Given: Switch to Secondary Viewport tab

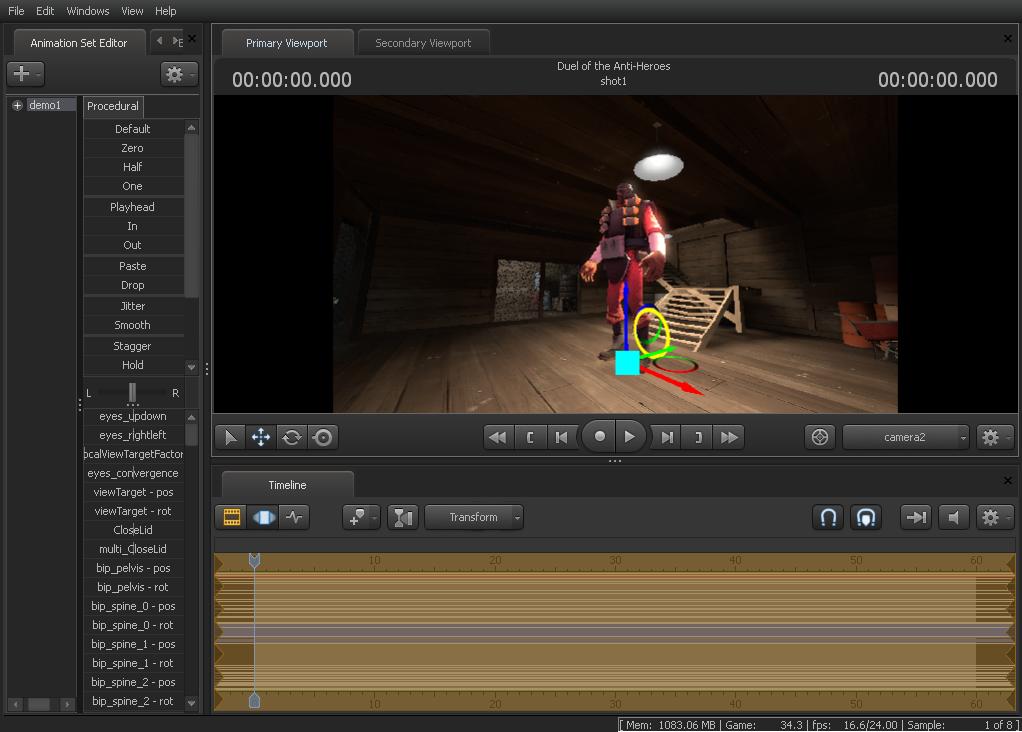Looking at the screenshot, I should tap(423, 43).
